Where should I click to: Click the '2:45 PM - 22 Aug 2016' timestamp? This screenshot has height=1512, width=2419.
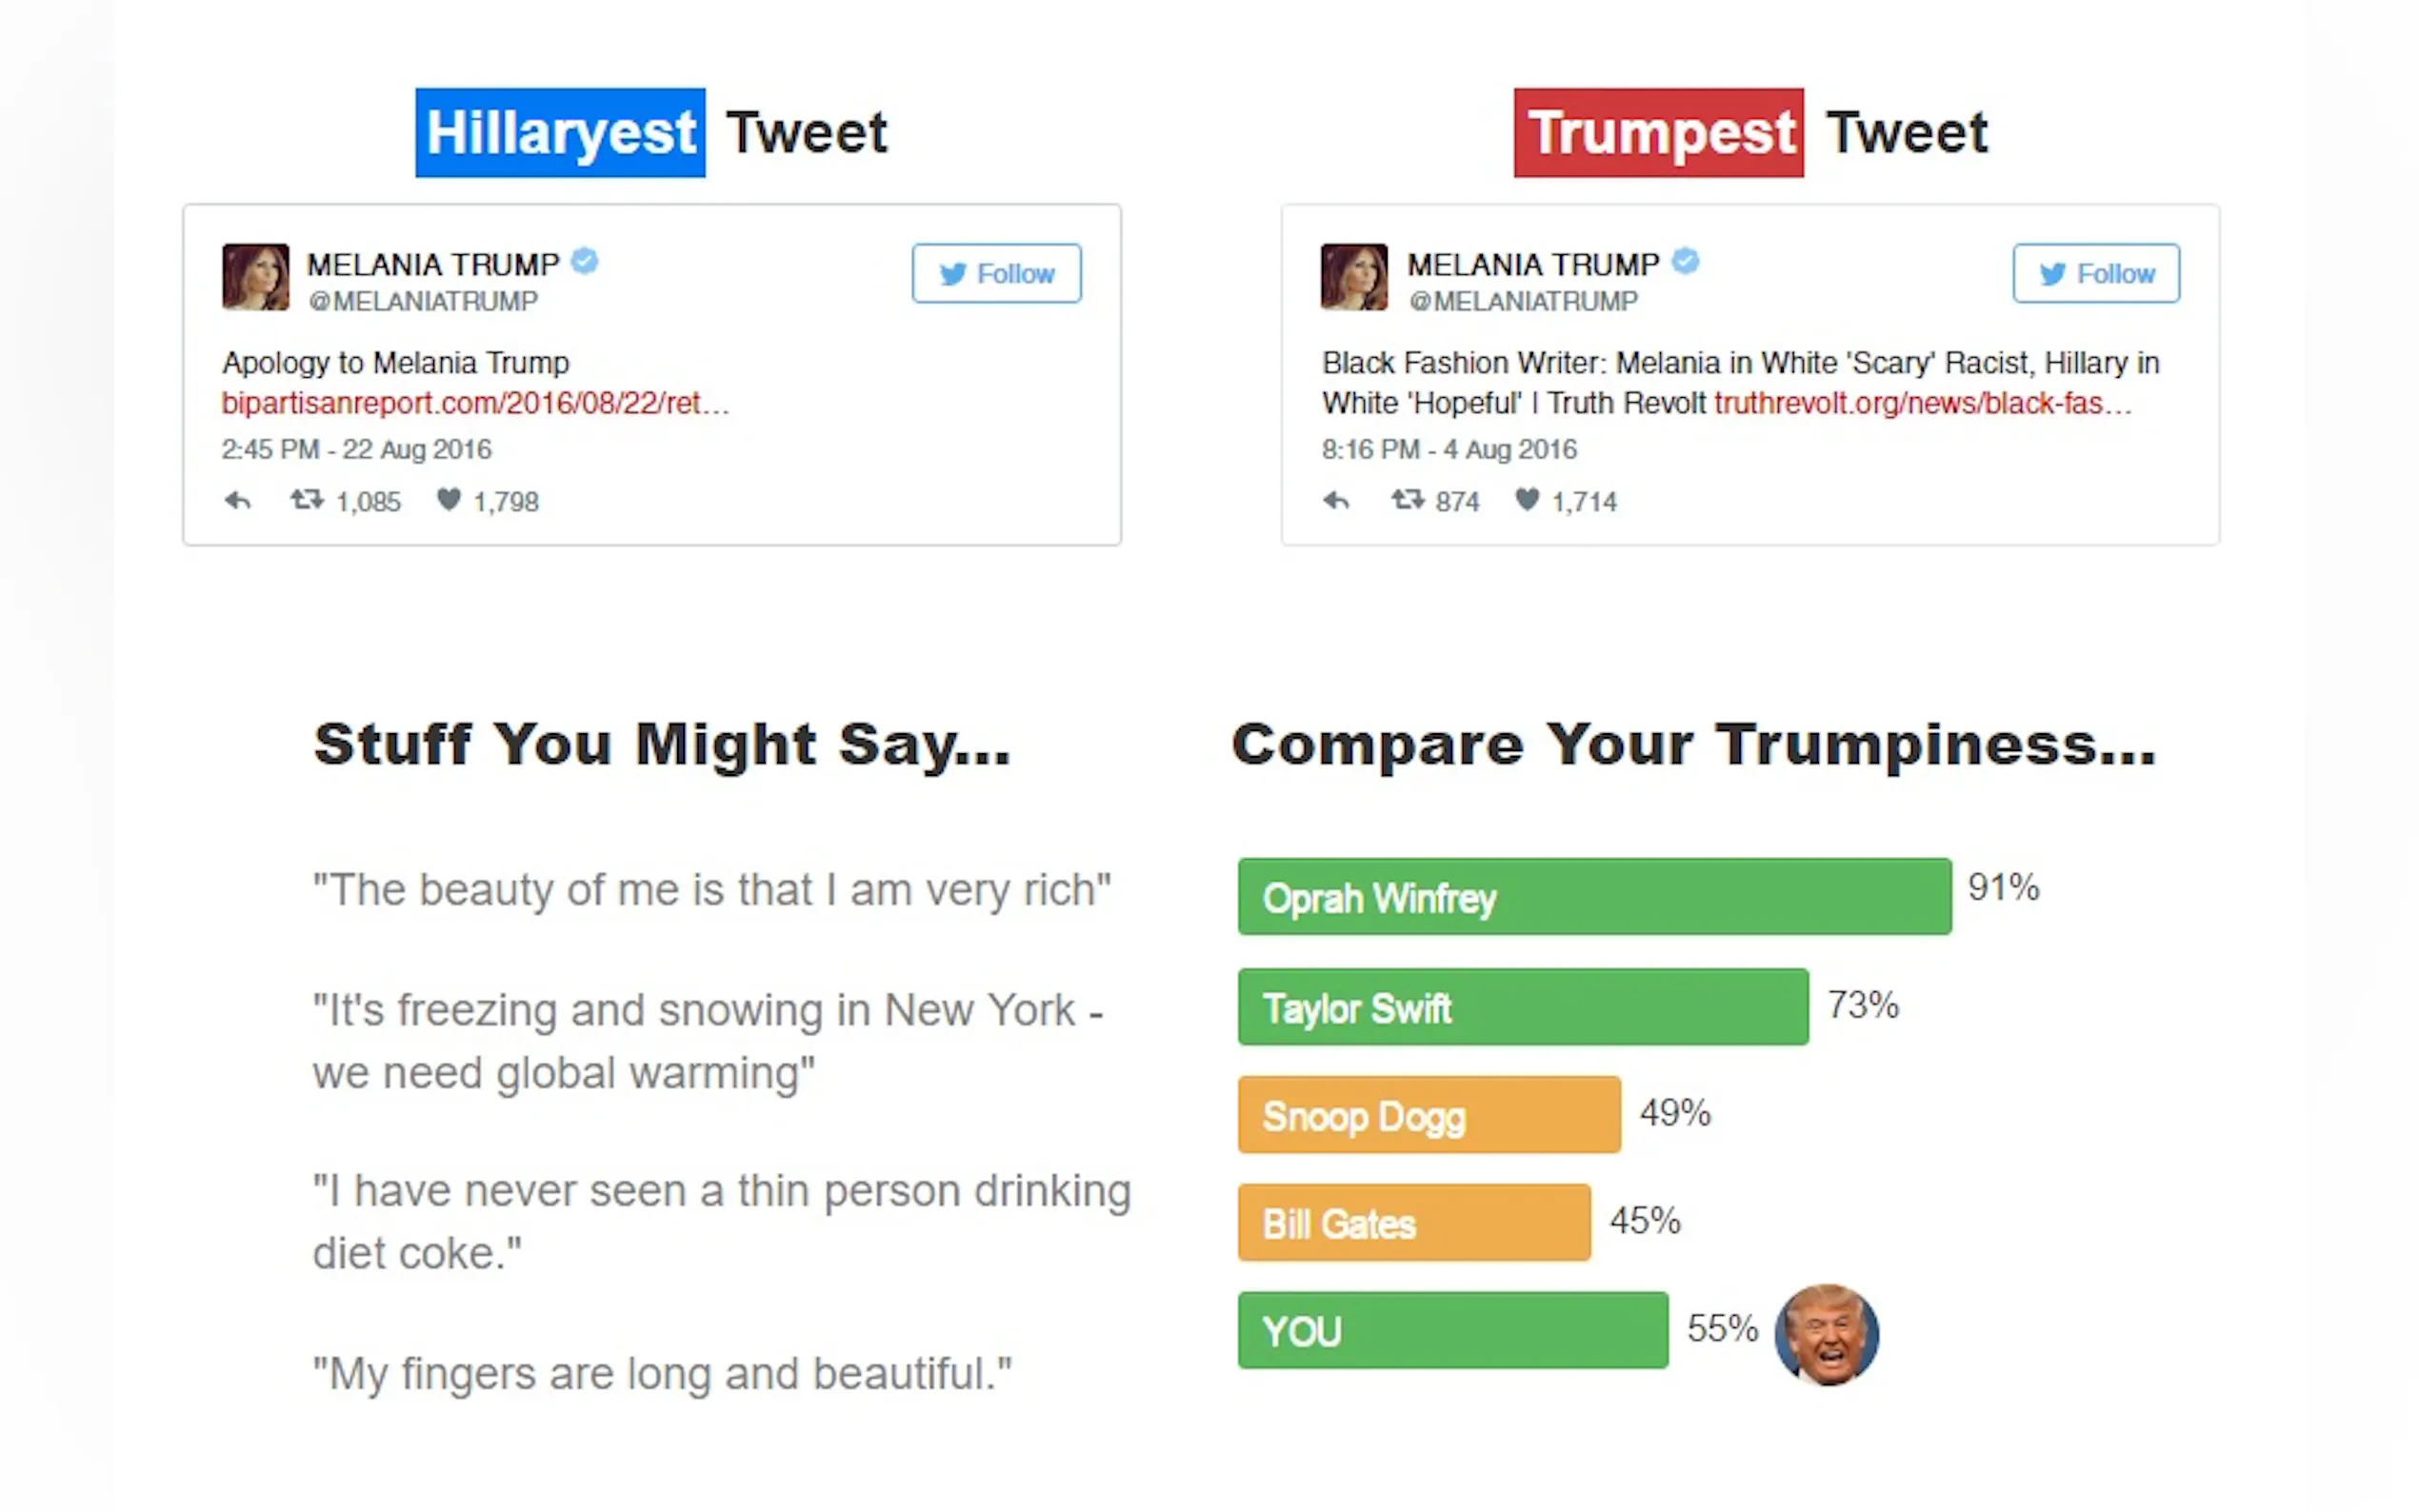[x=356, y=450]
